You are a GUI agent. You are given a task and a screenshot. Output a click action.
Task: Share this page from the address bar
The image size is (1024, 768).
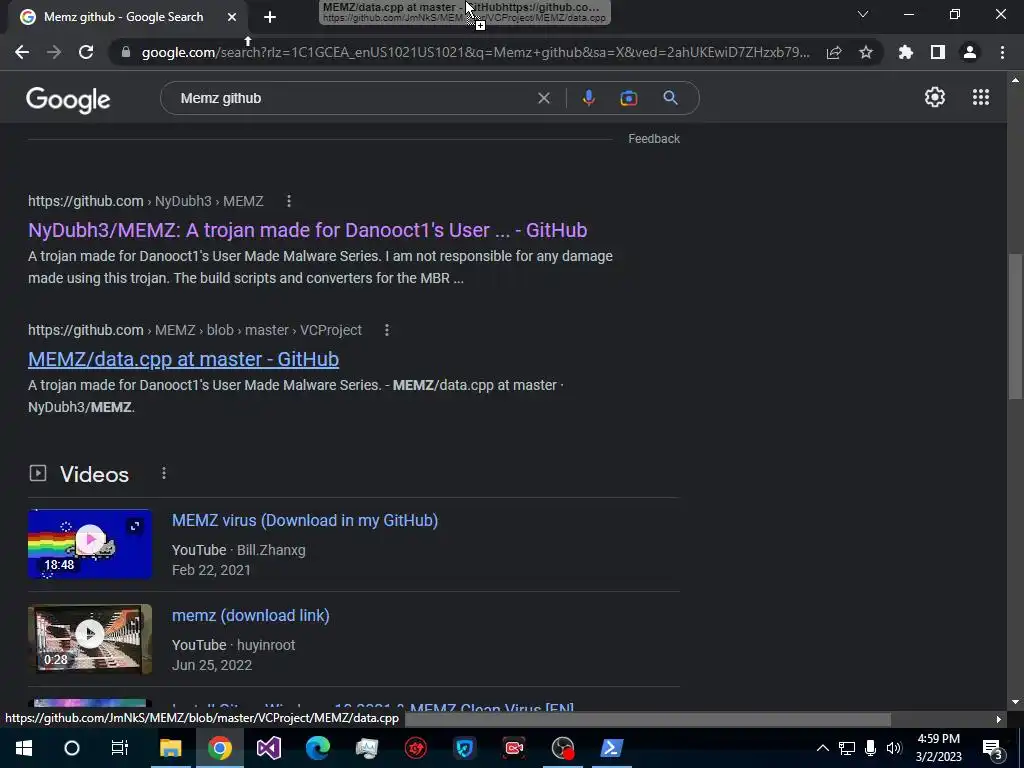pos(834,52)
